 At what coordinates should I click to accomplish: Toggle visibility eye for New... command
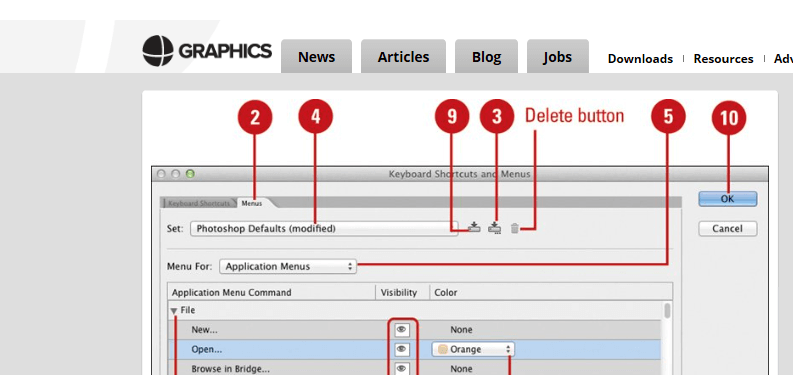(x=402, y=330)
